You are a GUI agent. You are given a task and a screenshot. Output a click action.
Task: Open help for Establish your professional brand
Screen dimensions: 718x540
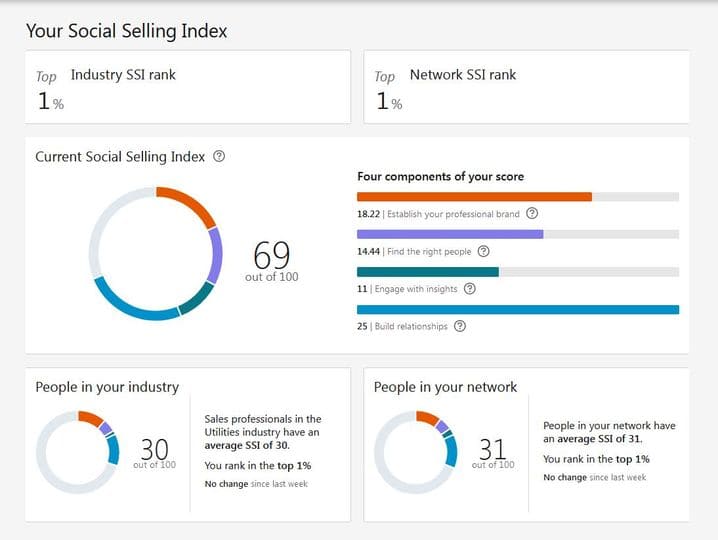tap(532, 213)
